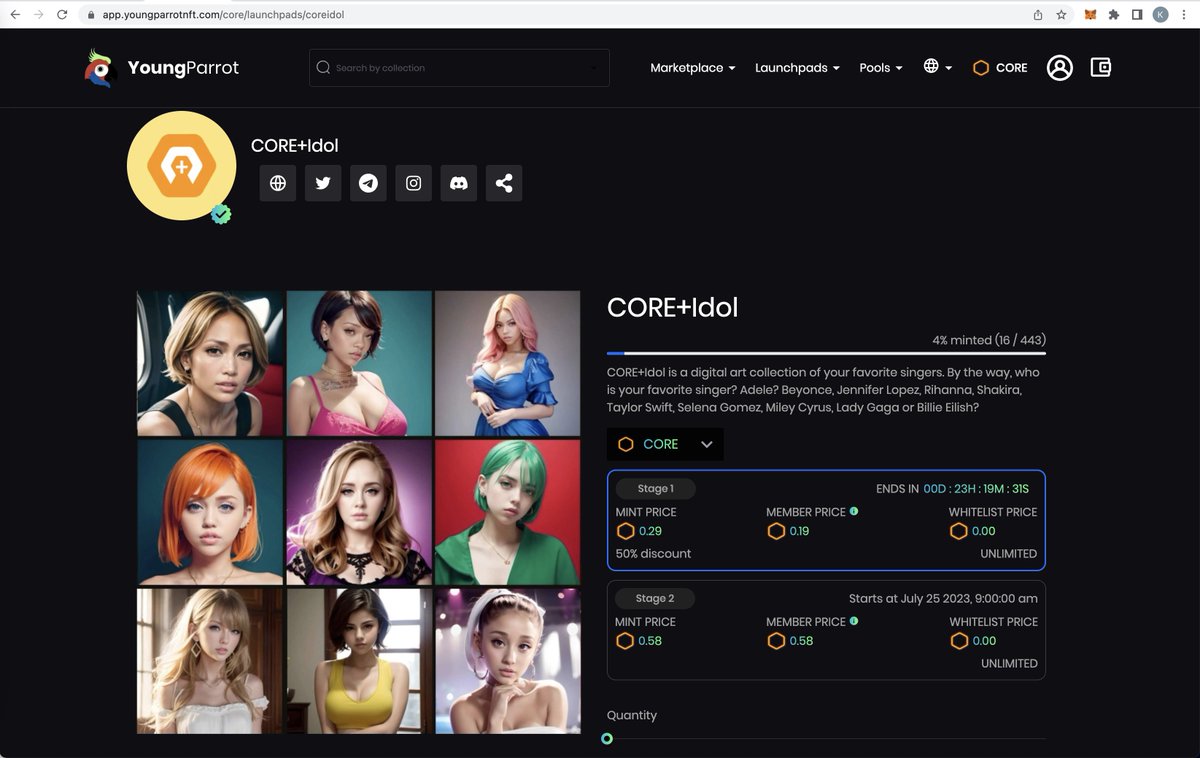Bookmark this page with the star
1200x758 pixels.
(1061, 15)
